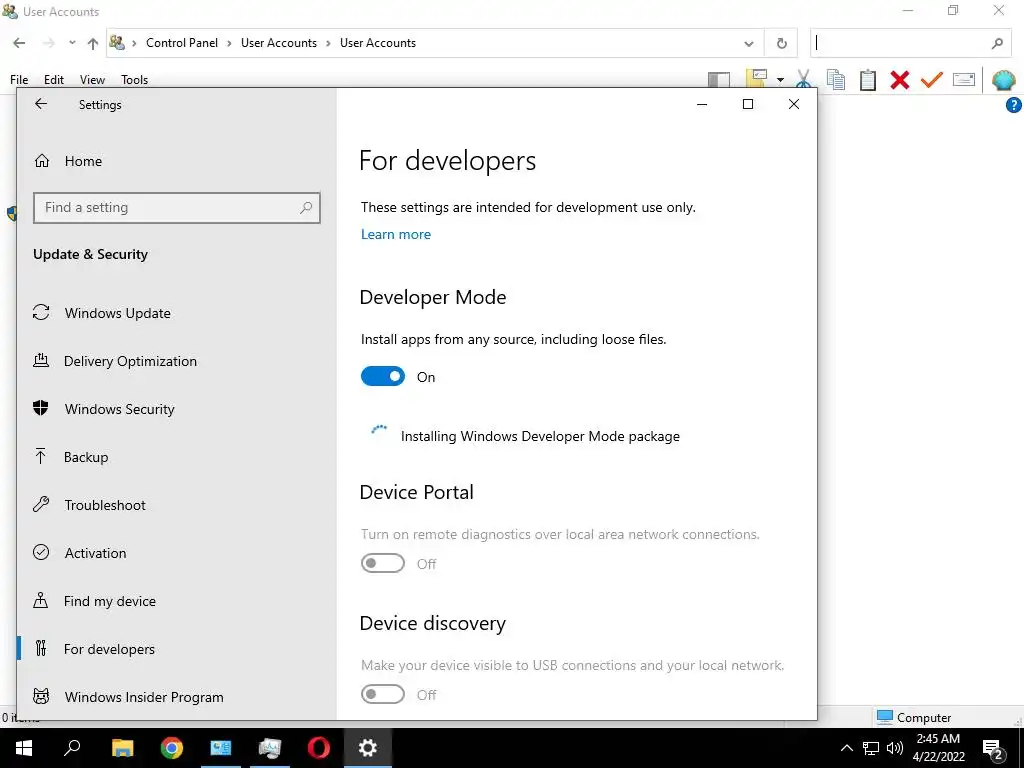
Task: Click first User Accounts breadcrumb
Action: point(279,43)
